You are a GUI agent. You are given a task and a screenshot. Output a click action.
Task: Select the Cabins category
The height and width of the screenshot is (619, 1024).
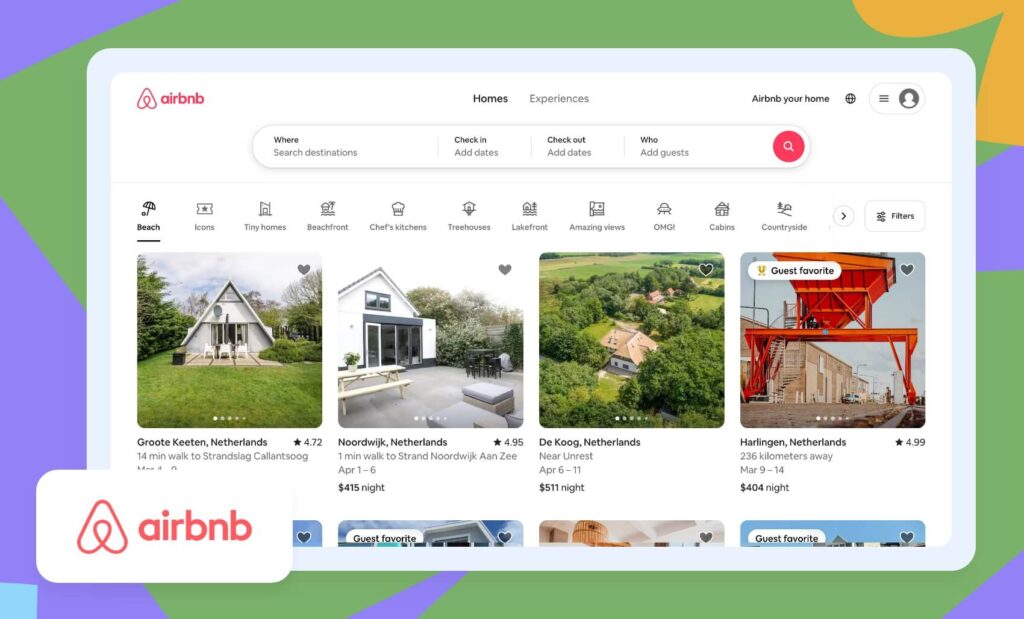[x=722, y=216]
